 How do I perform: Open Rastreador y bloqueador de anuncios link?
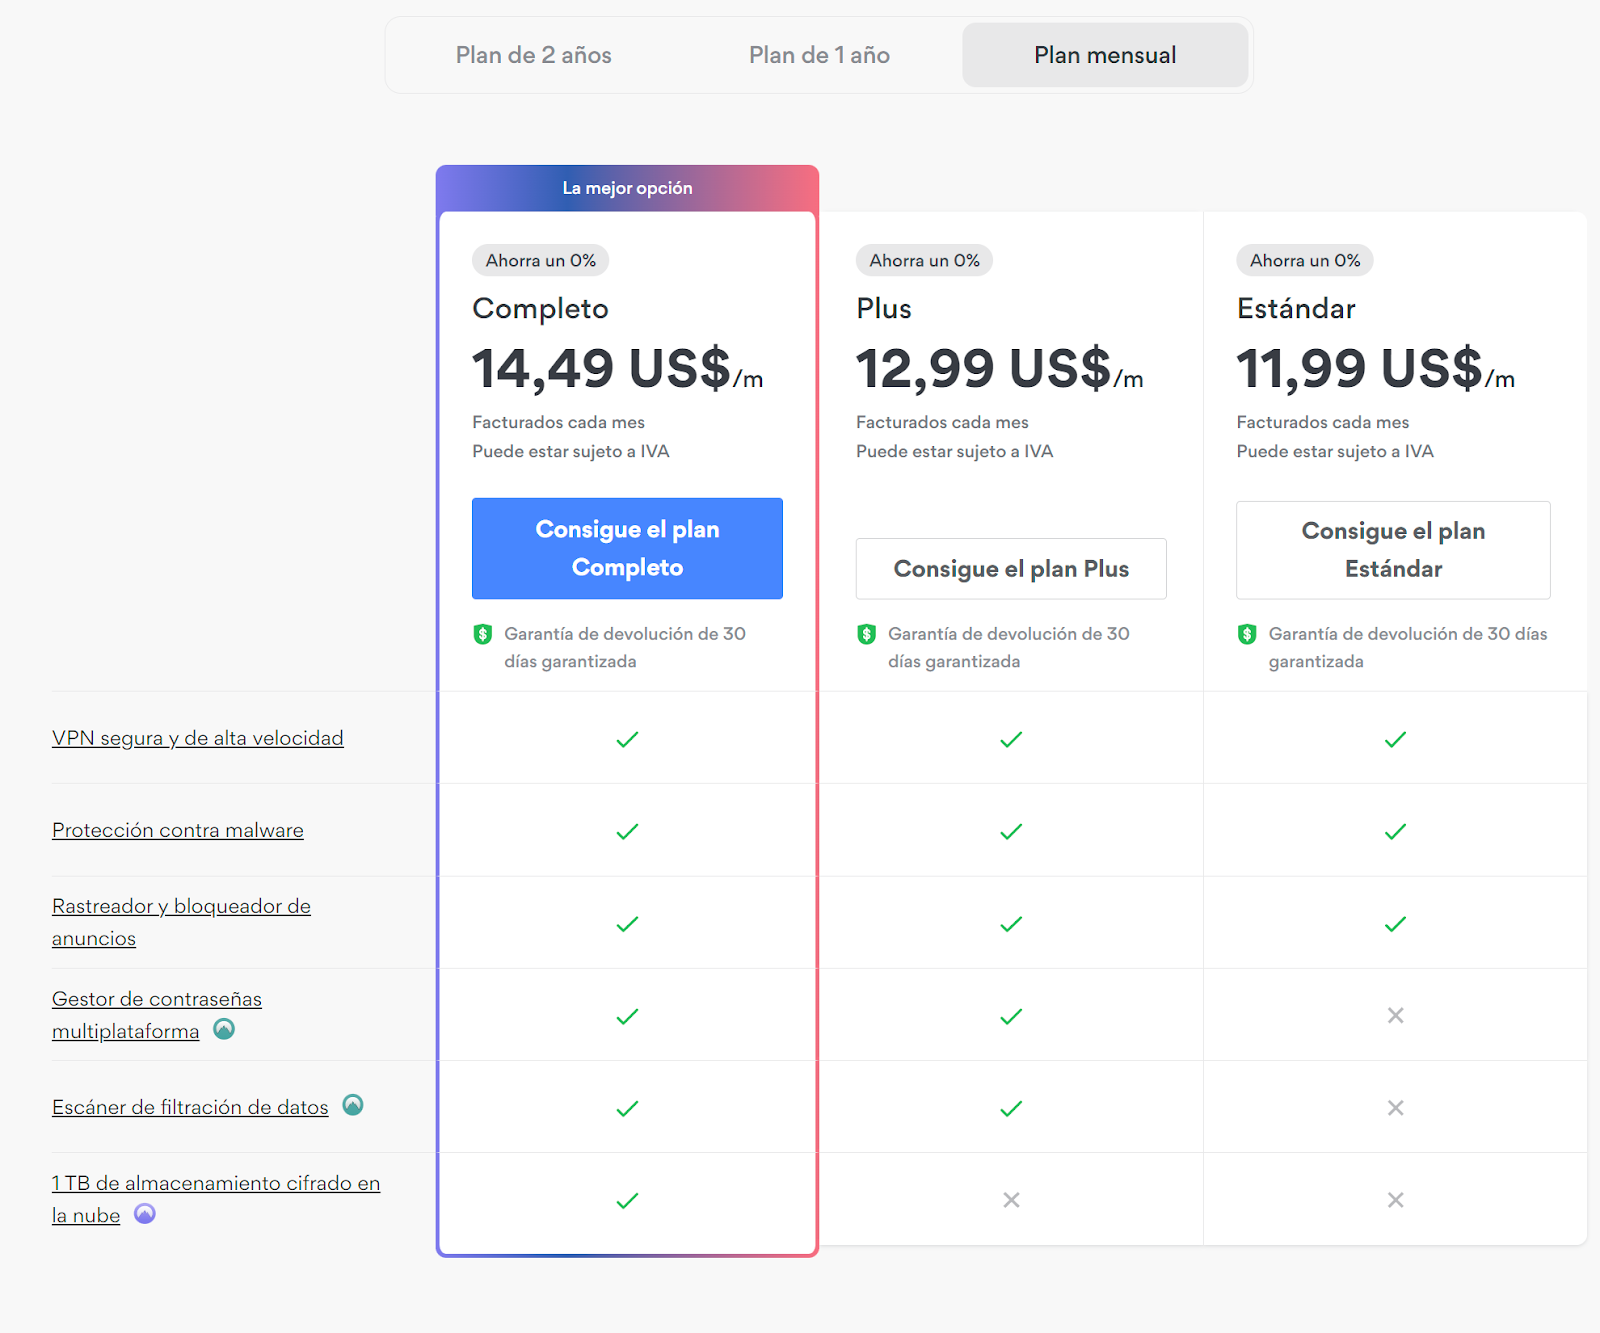tap(181, 922)
